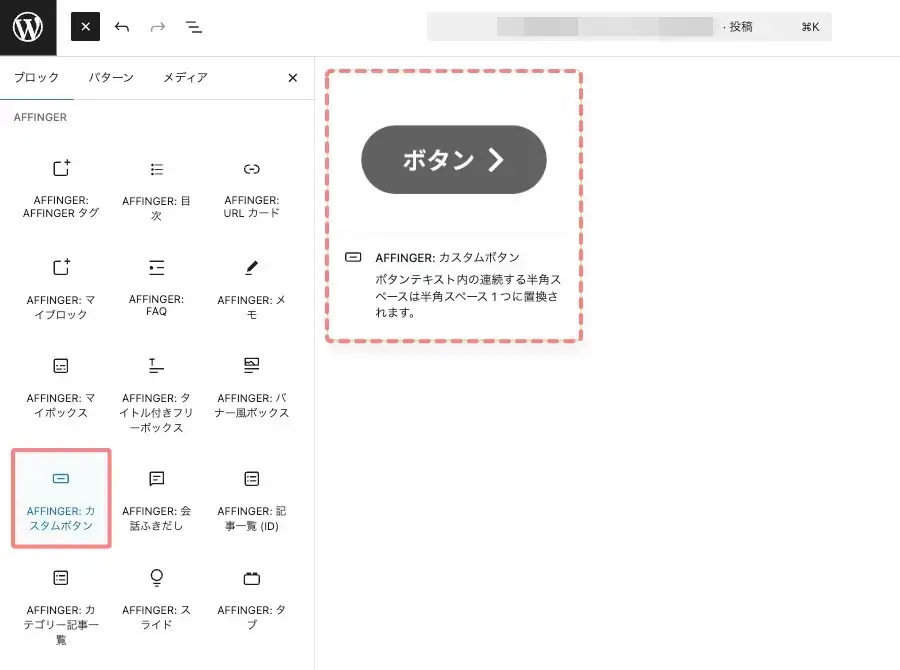Choose the AFFINGER URLカード block

click(251, 182)
